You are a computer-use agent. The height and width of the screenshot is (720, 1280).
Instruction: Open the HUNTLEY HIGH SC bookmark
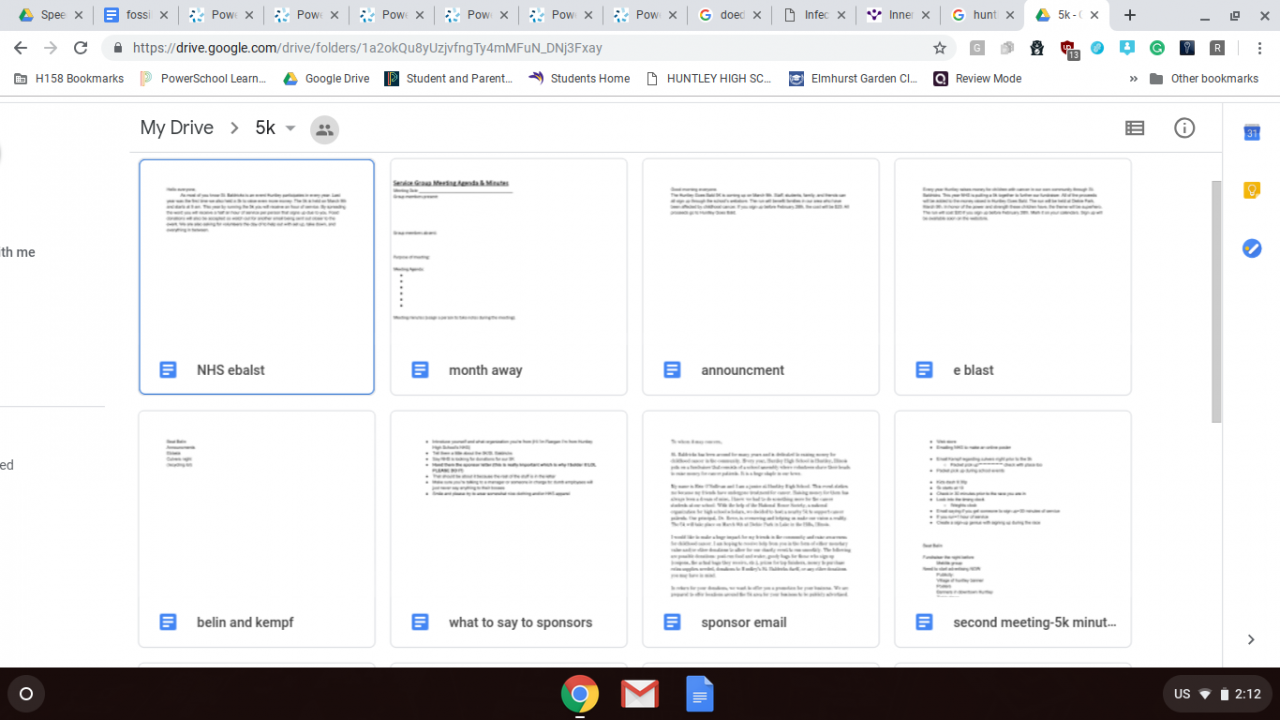tap(709, 78)
